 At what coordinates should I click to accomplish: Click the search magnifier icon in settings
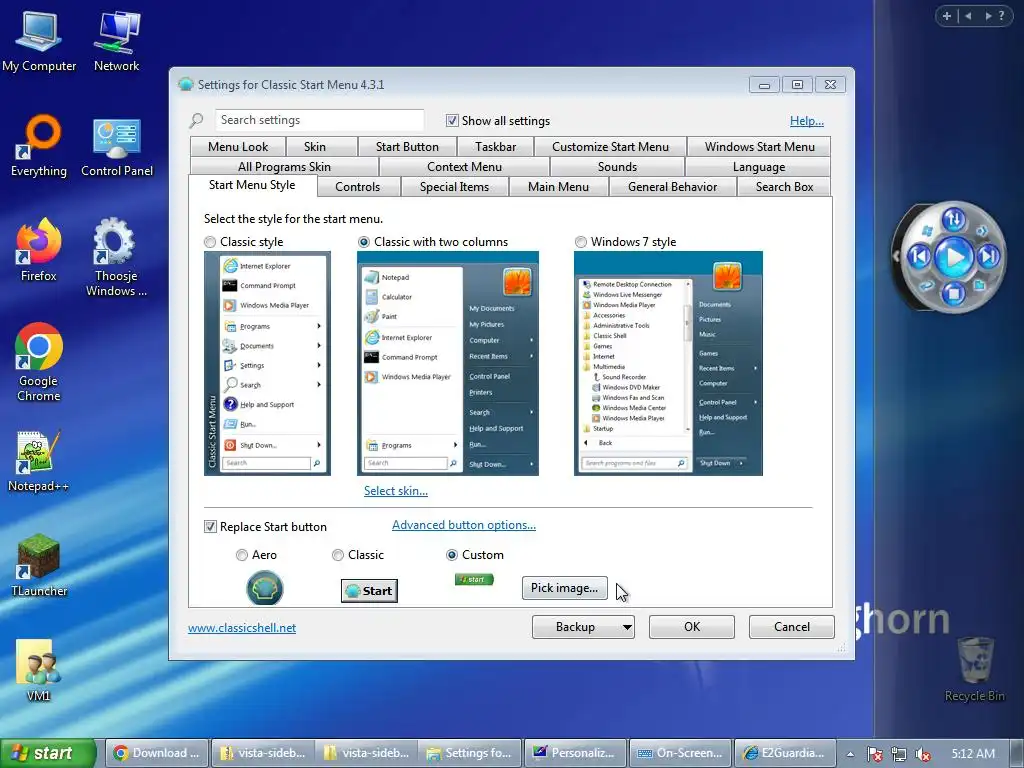(x=197, y=120)
